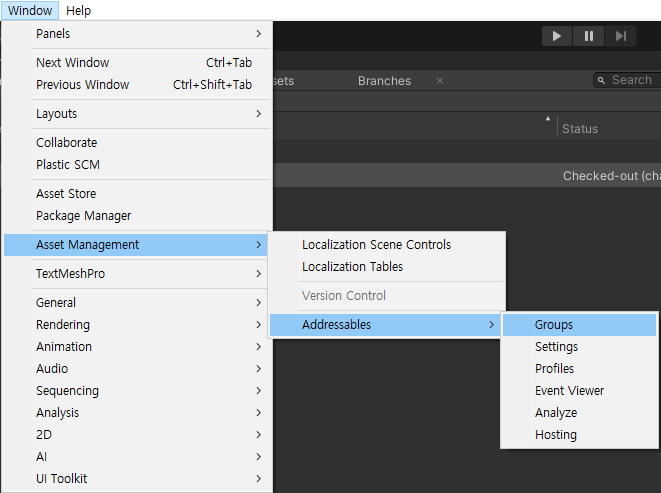Expand the Analysis submenu
661x493 pixels.
[136, 412]
